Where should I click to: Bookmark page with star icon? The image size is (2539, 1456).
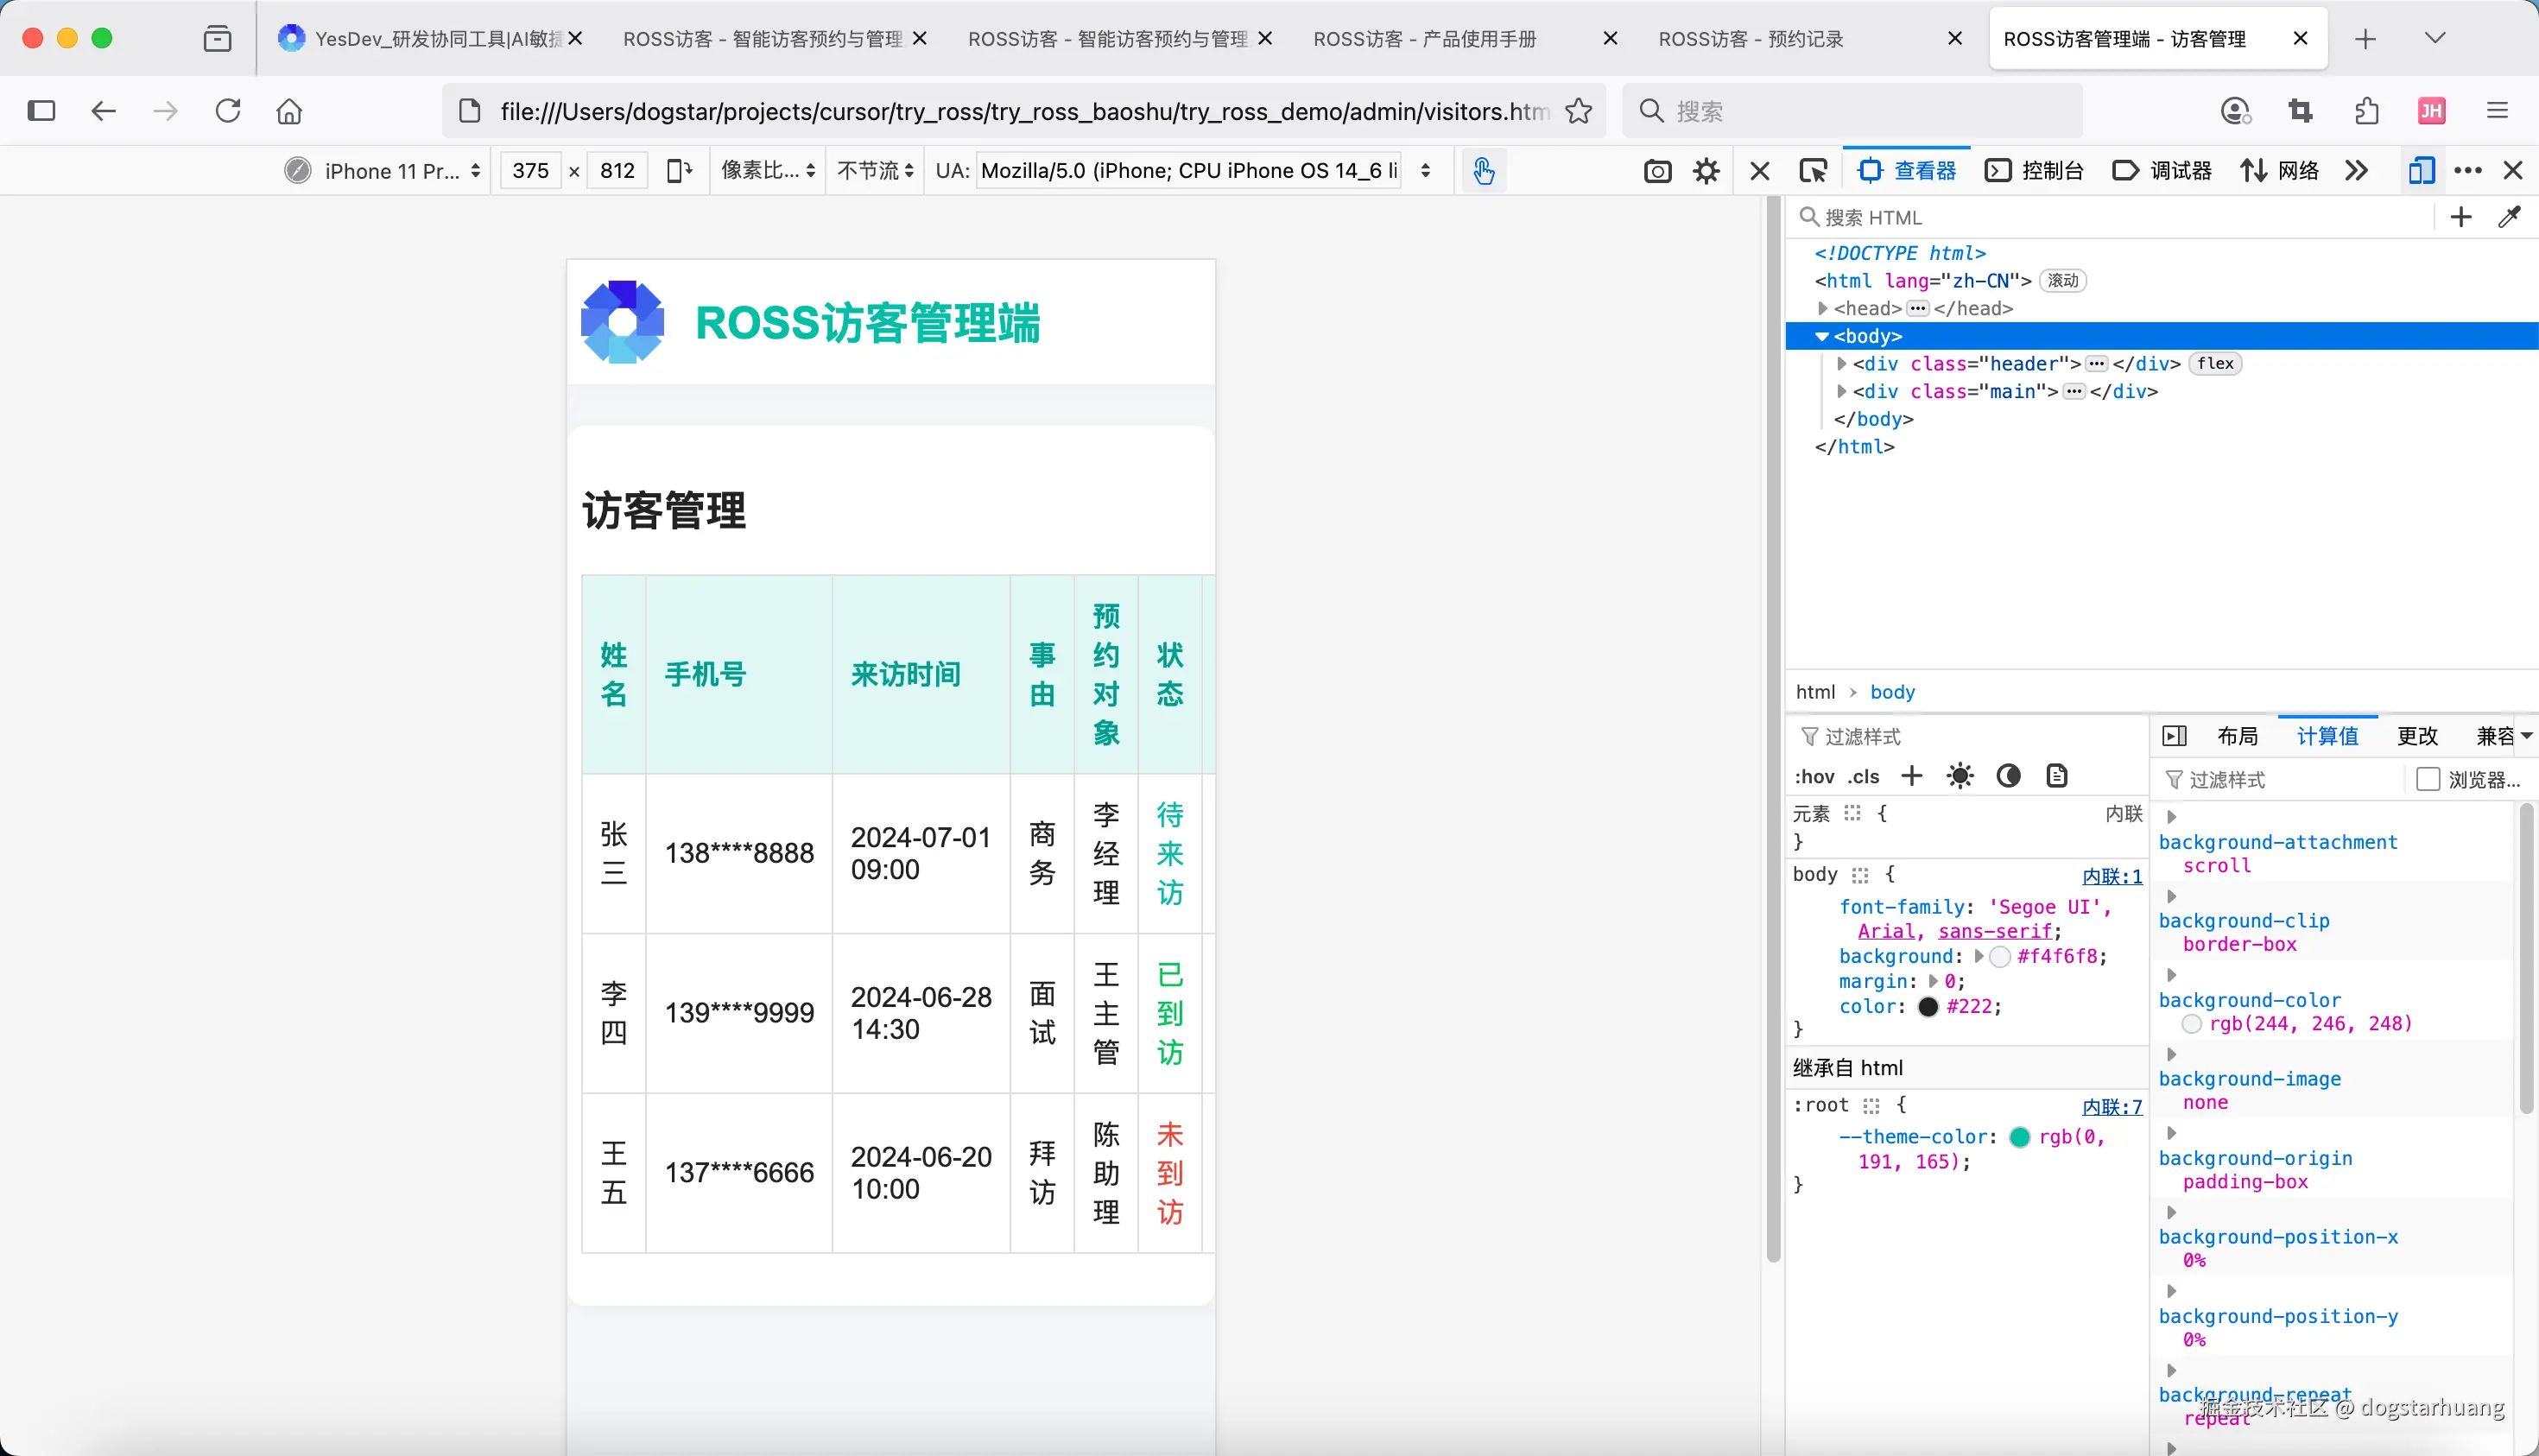pyautogui.click(x=1579, y=111)
